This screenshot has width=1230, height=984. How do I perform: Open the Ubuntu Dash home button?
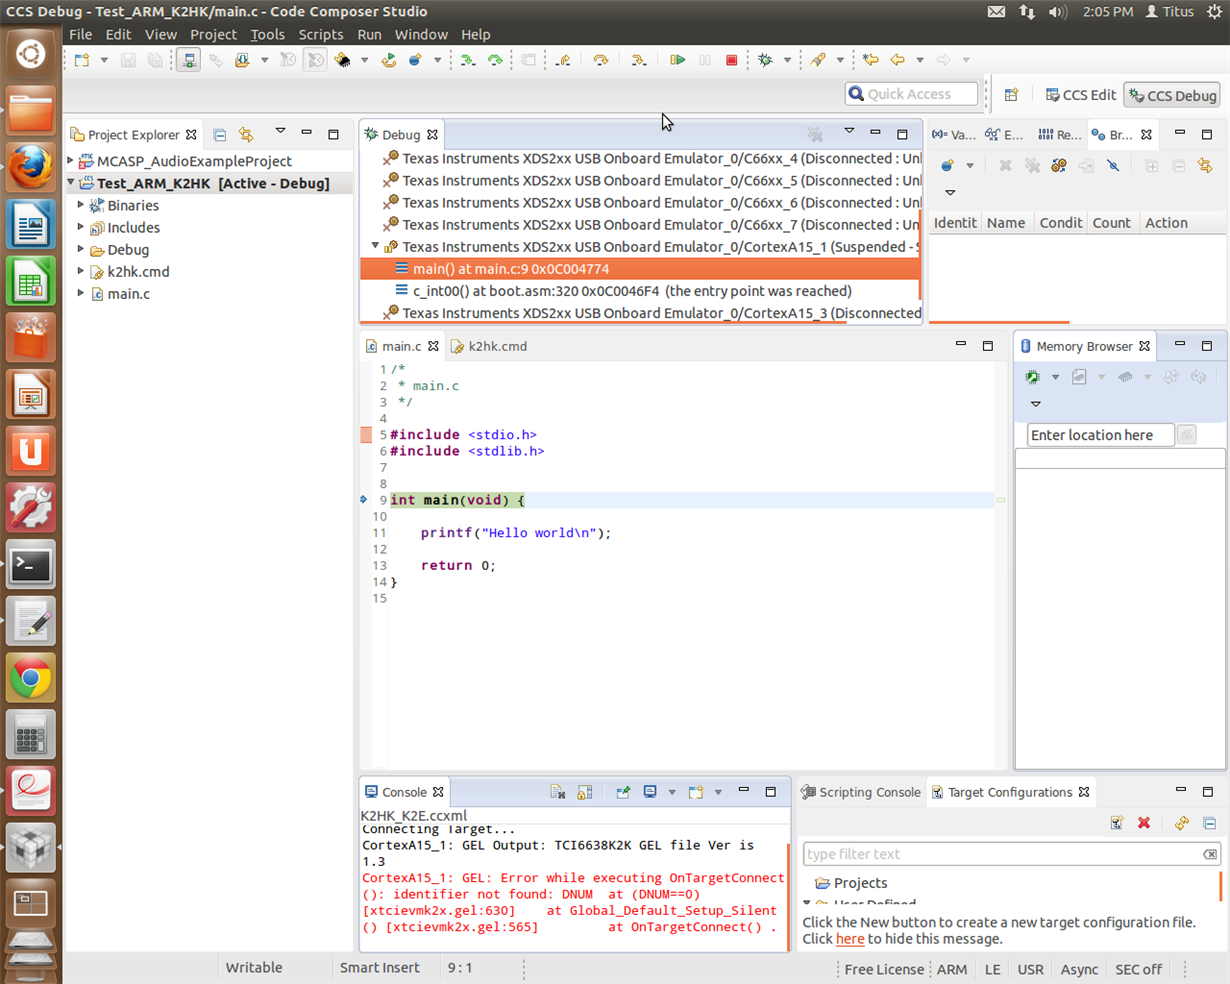pos(31,54)
